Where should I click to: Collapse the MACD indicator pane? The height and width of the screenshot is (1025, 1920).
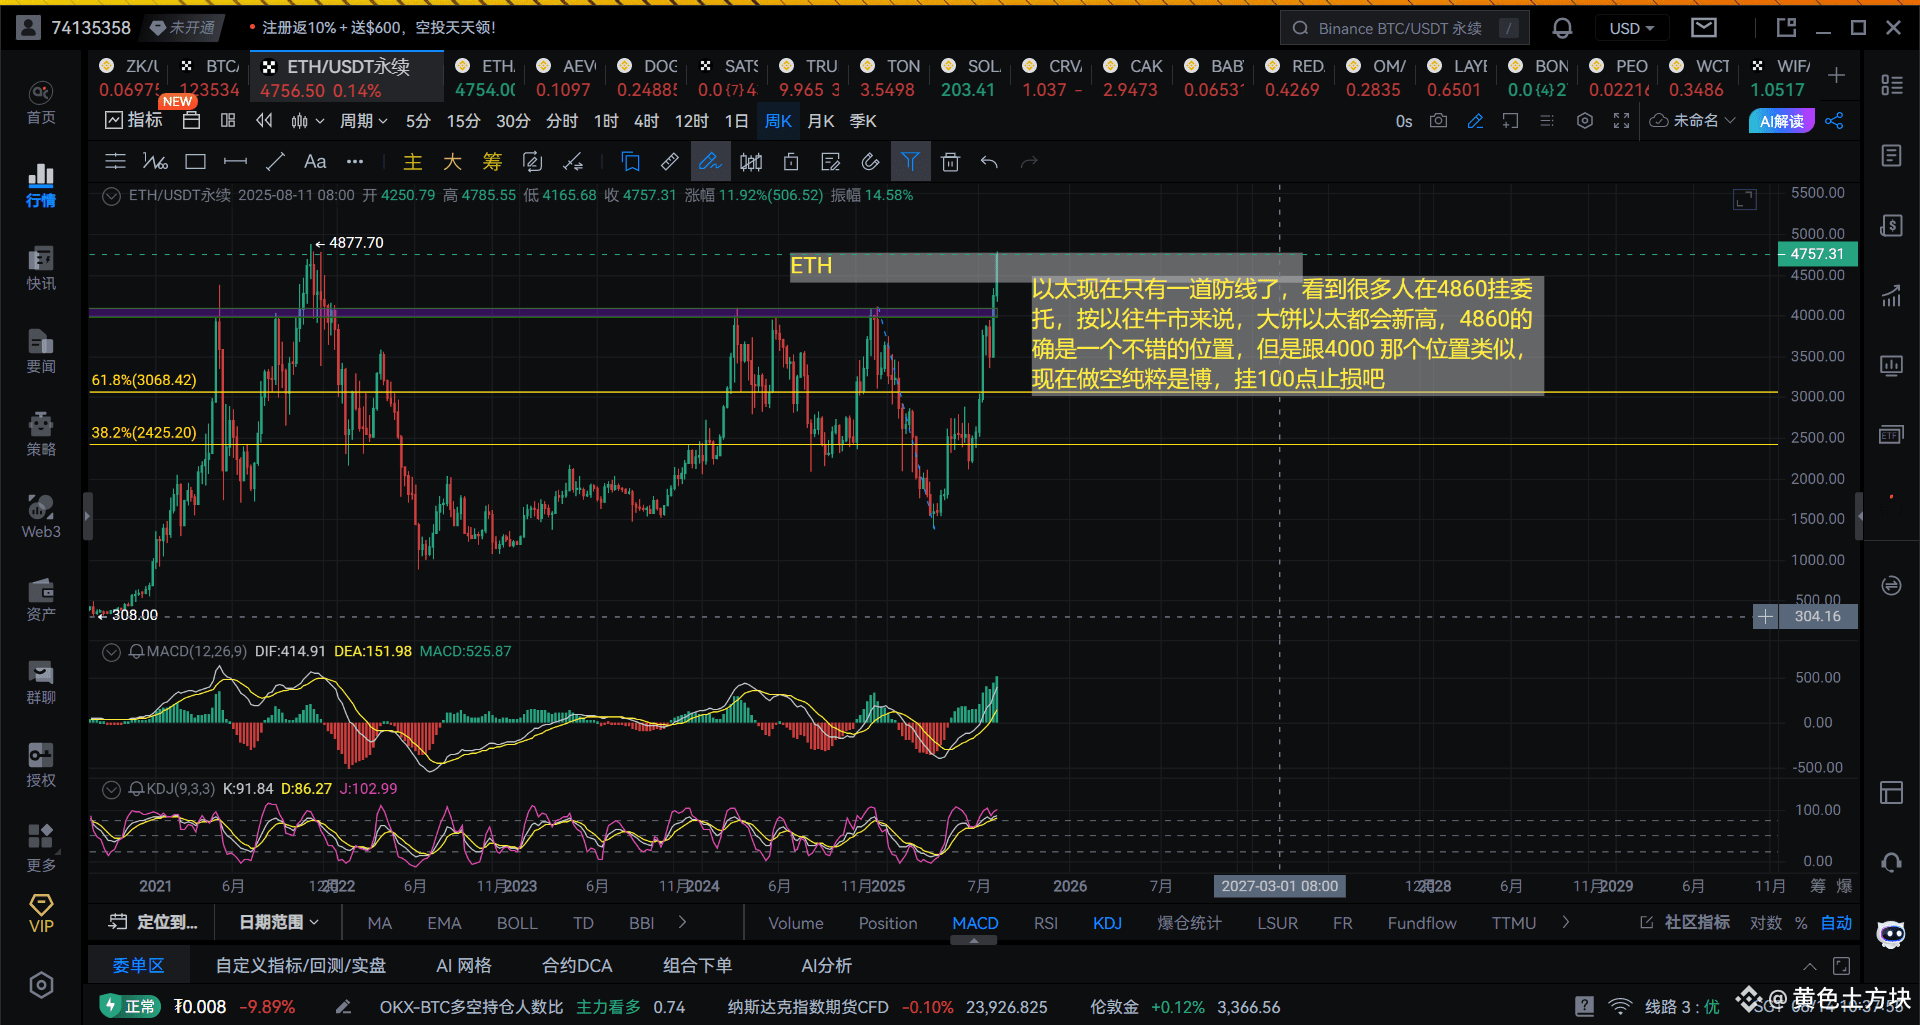coord(112,652)
